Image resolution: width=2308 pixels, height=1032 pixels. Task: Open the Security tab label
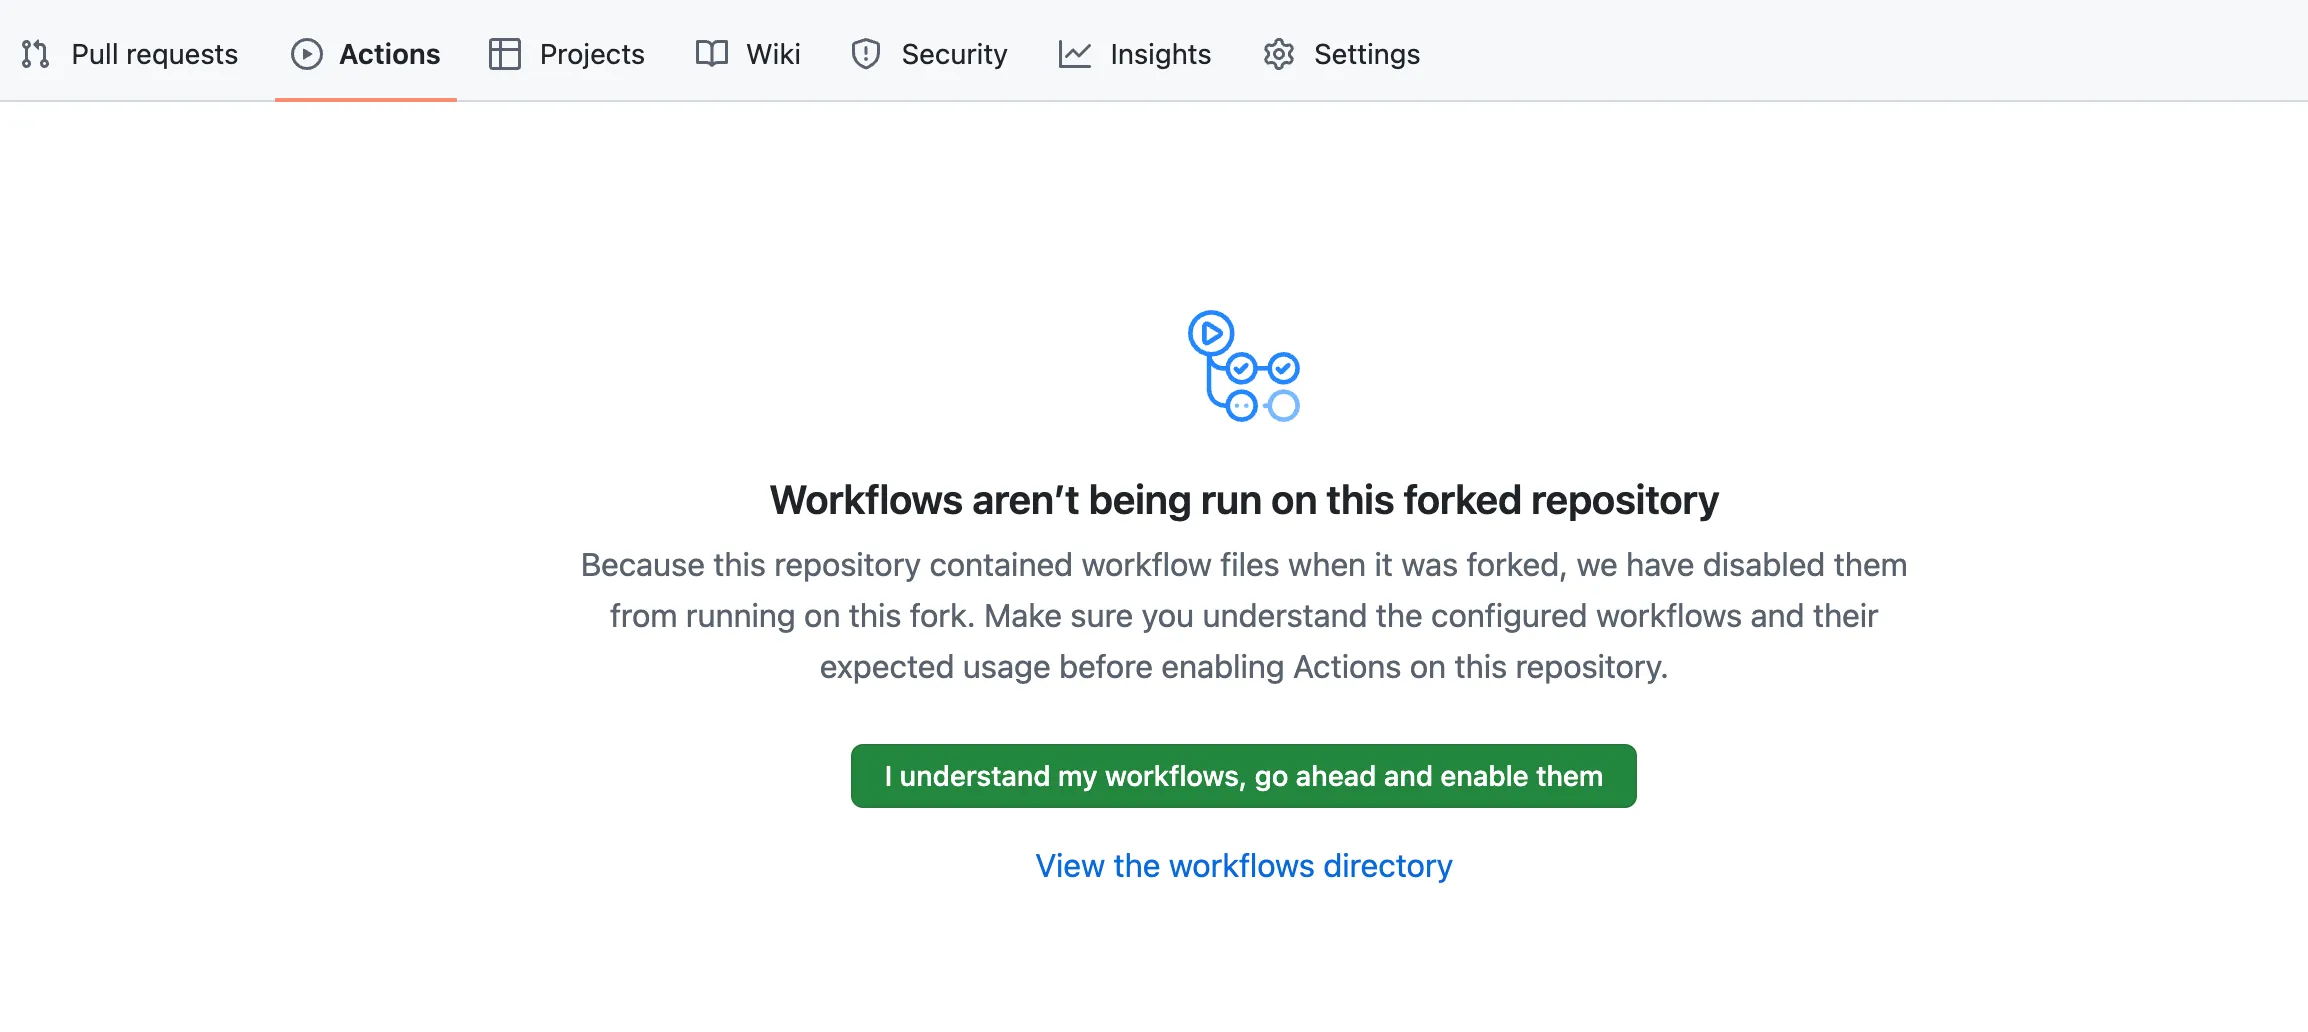point(954,54)
